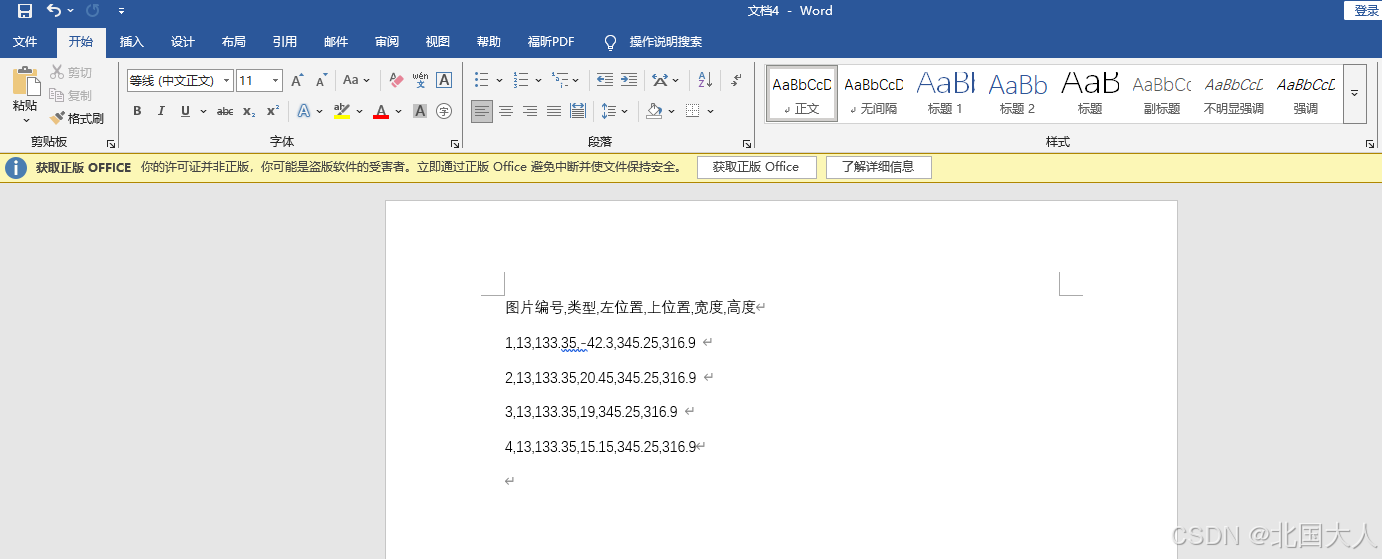This screenshot has height=559, width=1382.
Task: Clear all formatting with eraser icon
Action: pos(396,80)
